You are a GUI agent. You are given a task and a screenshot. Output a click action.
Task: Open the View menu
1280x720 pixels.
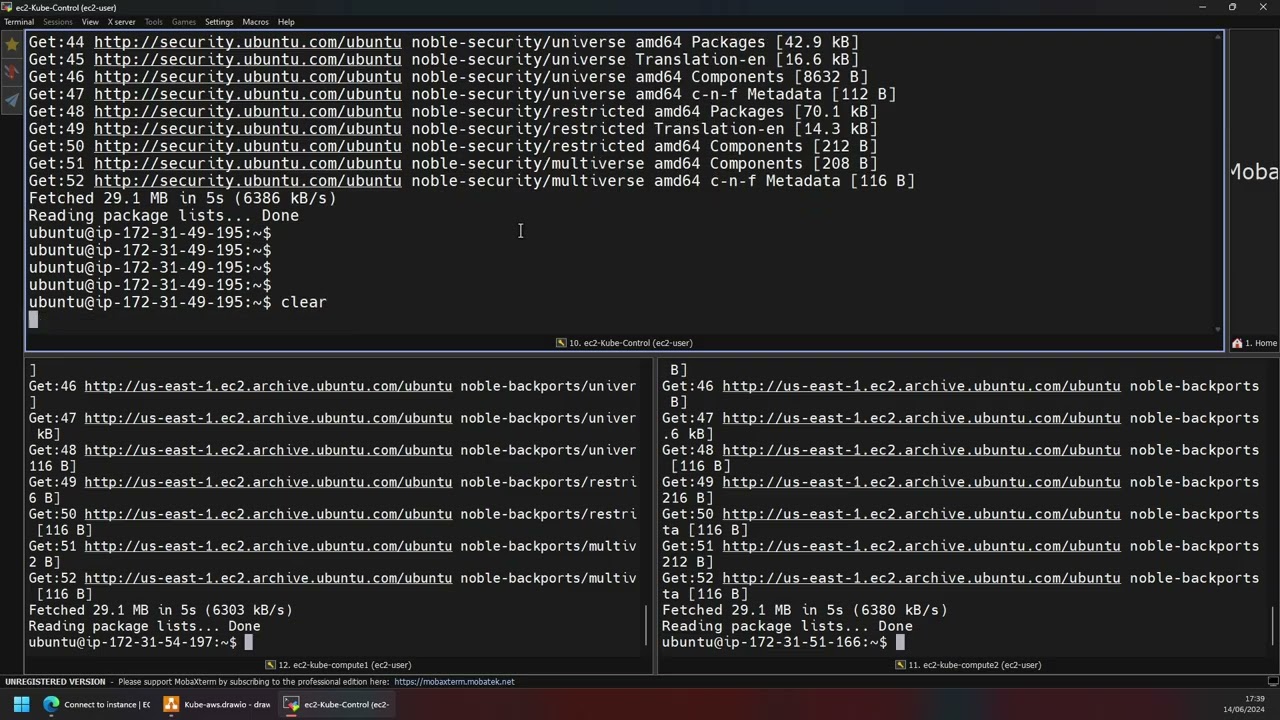(90, 22)
